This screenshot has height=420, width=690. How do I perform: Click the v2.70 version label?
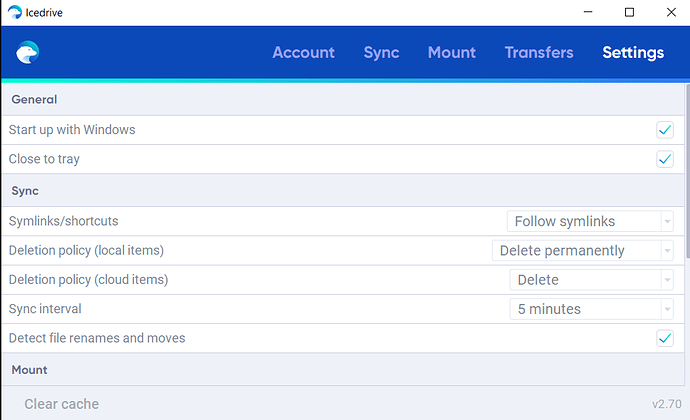(x=667, y=404)
